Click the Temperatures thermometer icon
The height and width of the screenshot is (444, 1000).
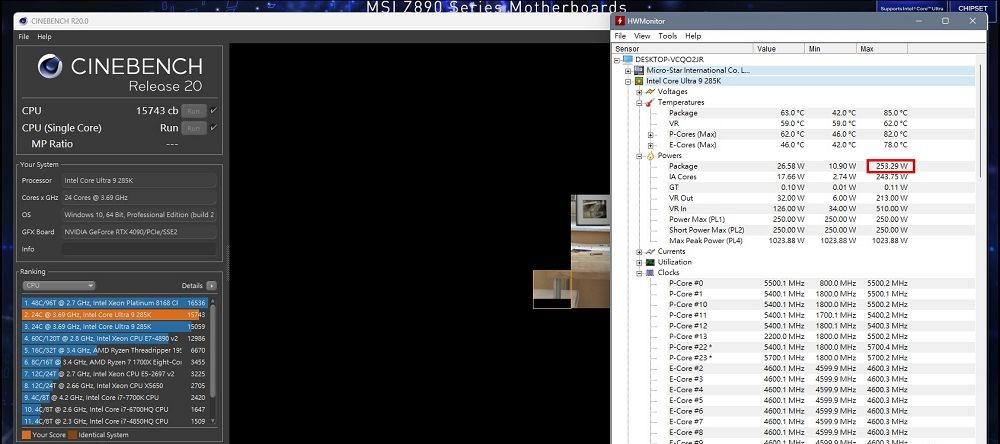(x=651, y=102)
